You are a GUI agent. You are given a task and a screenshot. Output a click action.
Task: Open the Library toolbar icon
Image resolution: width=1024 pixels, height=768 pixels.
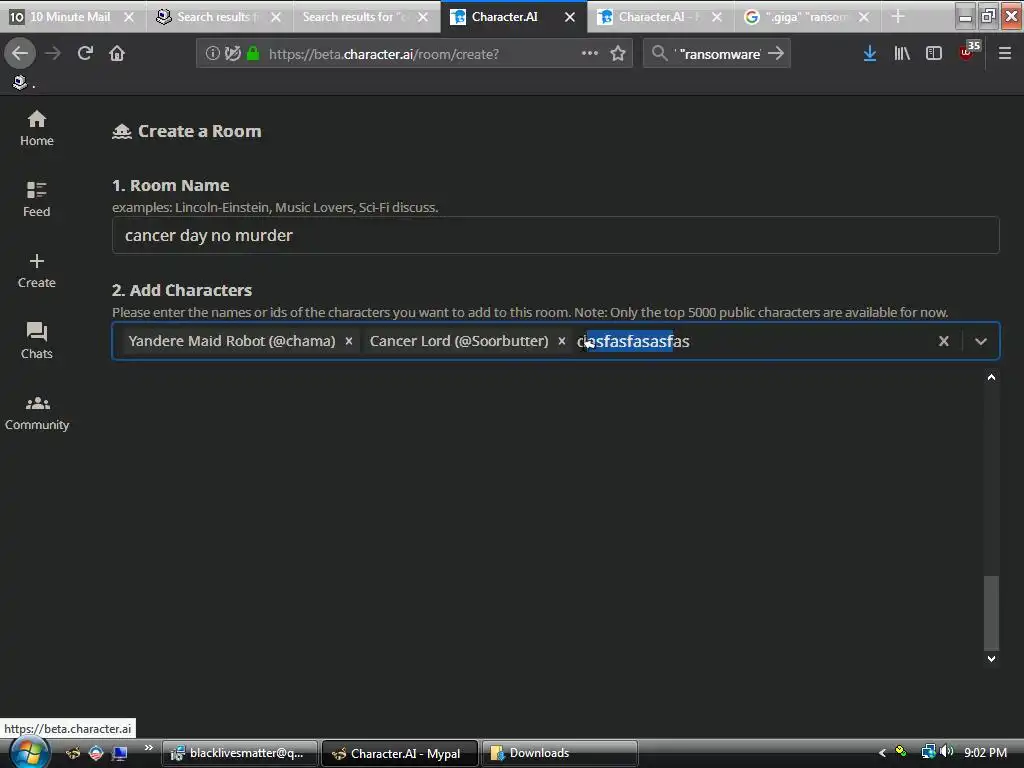tap(902, 54)
